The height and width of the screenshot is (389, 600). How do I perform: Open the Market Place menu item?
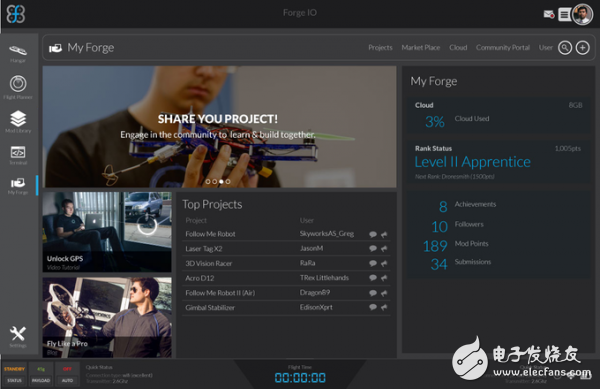point(421,47)
